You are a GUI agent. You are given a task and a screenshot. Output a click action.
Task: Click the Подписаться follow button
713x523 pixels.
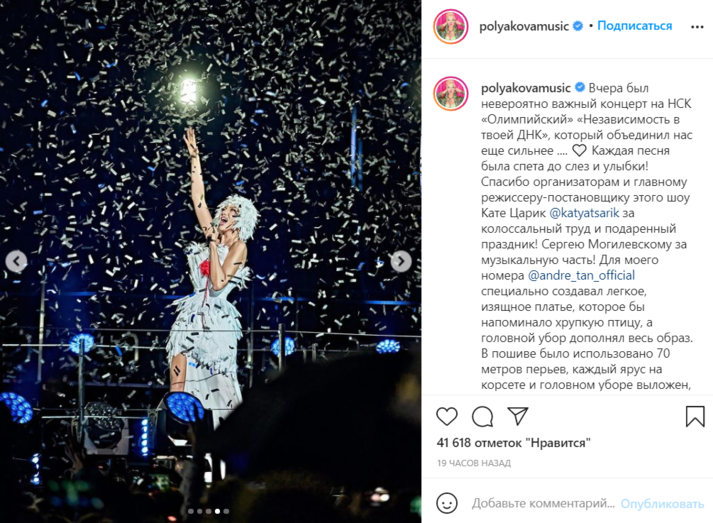(x=634, y=26)
